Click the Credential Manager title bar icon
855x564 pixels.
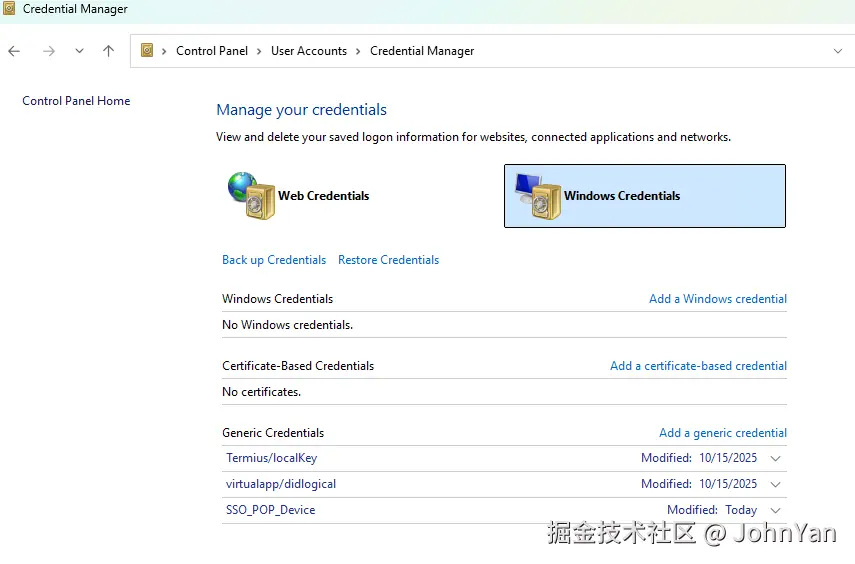point(9,8)
